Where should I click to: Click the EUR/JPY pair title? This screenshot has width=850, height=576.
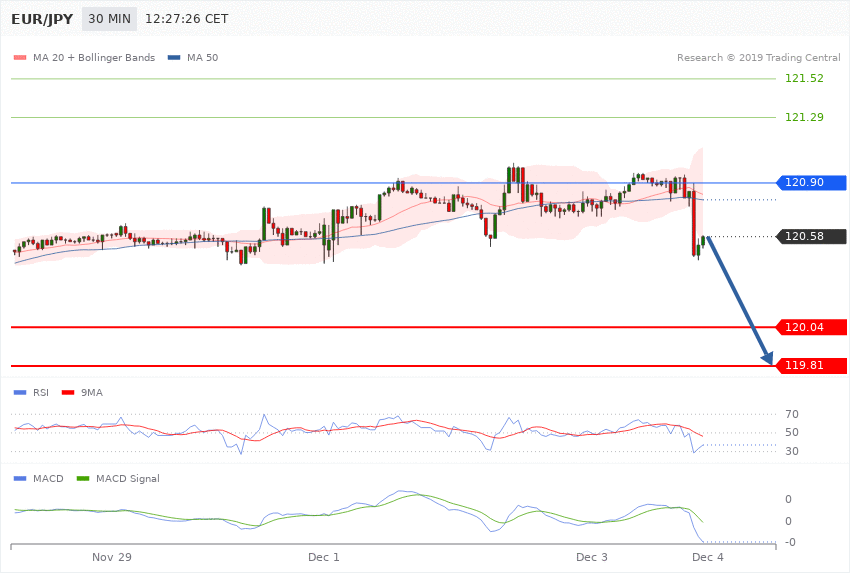click(x=42, y=19)
